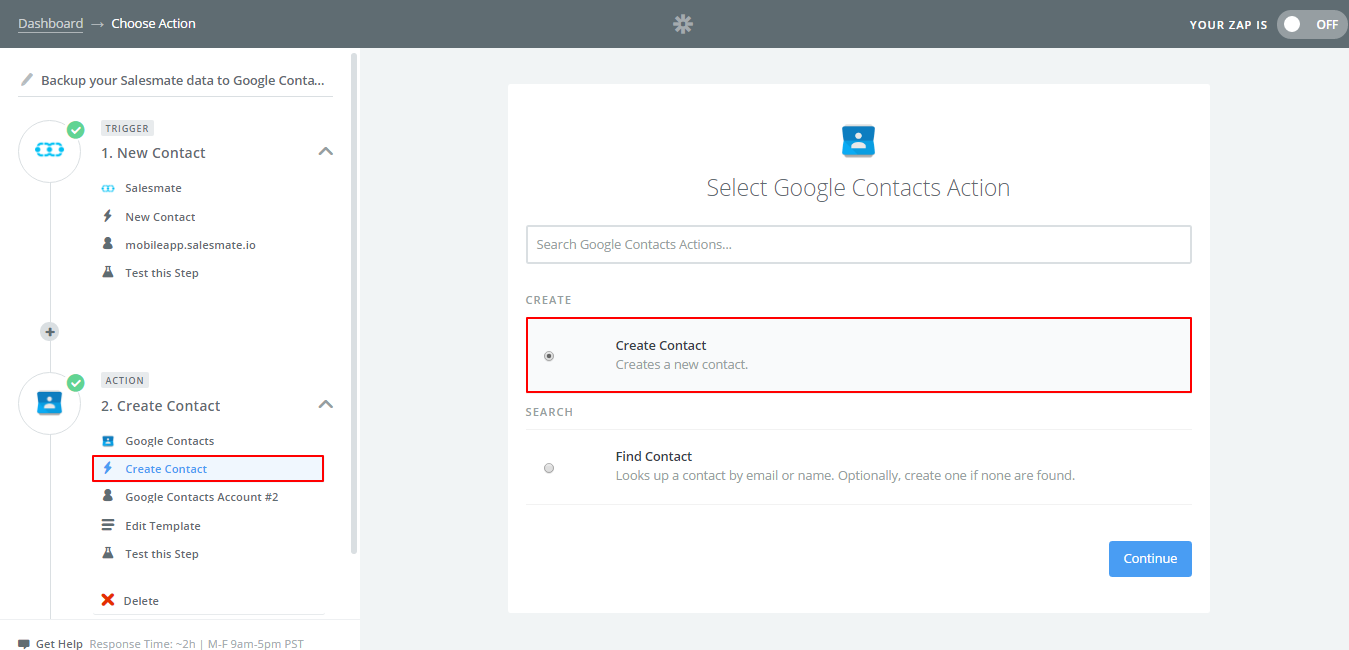This screenshot has height=650, width=1349.
Task: Click the person icon beside mobileapp.salesmate.io
Action: (x=108, y=244)
